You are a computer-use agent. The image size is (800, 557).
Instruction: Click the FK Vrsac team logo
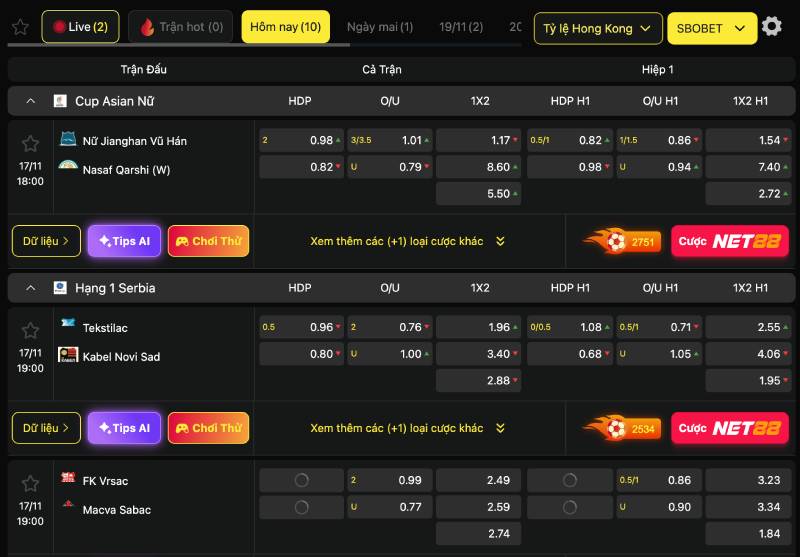coord(68,478)
